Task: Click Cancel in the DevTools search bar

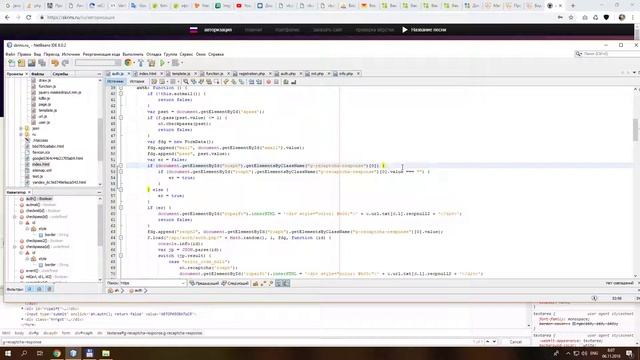Action: click(x=516, y=342)
